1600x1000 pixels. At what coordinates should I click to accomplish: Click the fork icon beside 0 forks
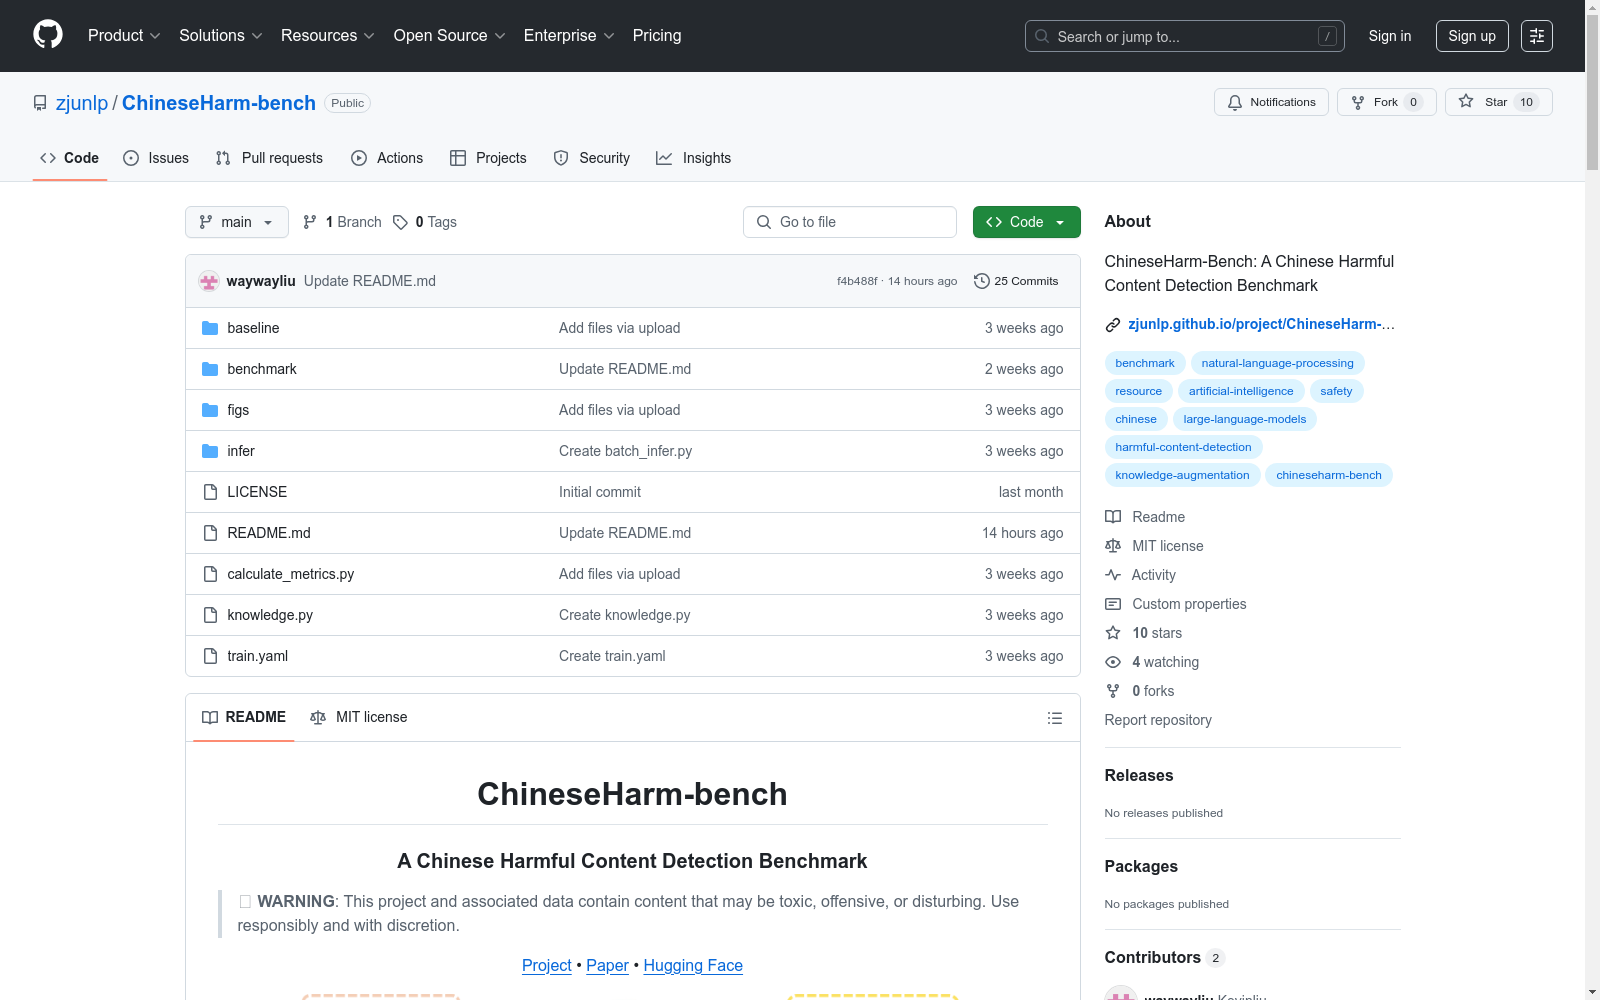(1113, 691)
